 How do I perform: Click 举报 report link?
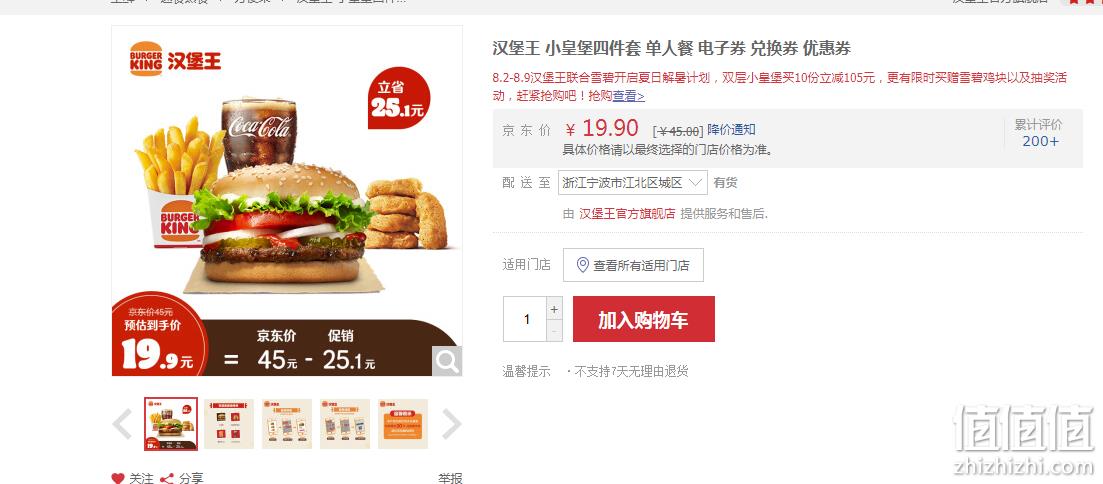tap(450, 478)
